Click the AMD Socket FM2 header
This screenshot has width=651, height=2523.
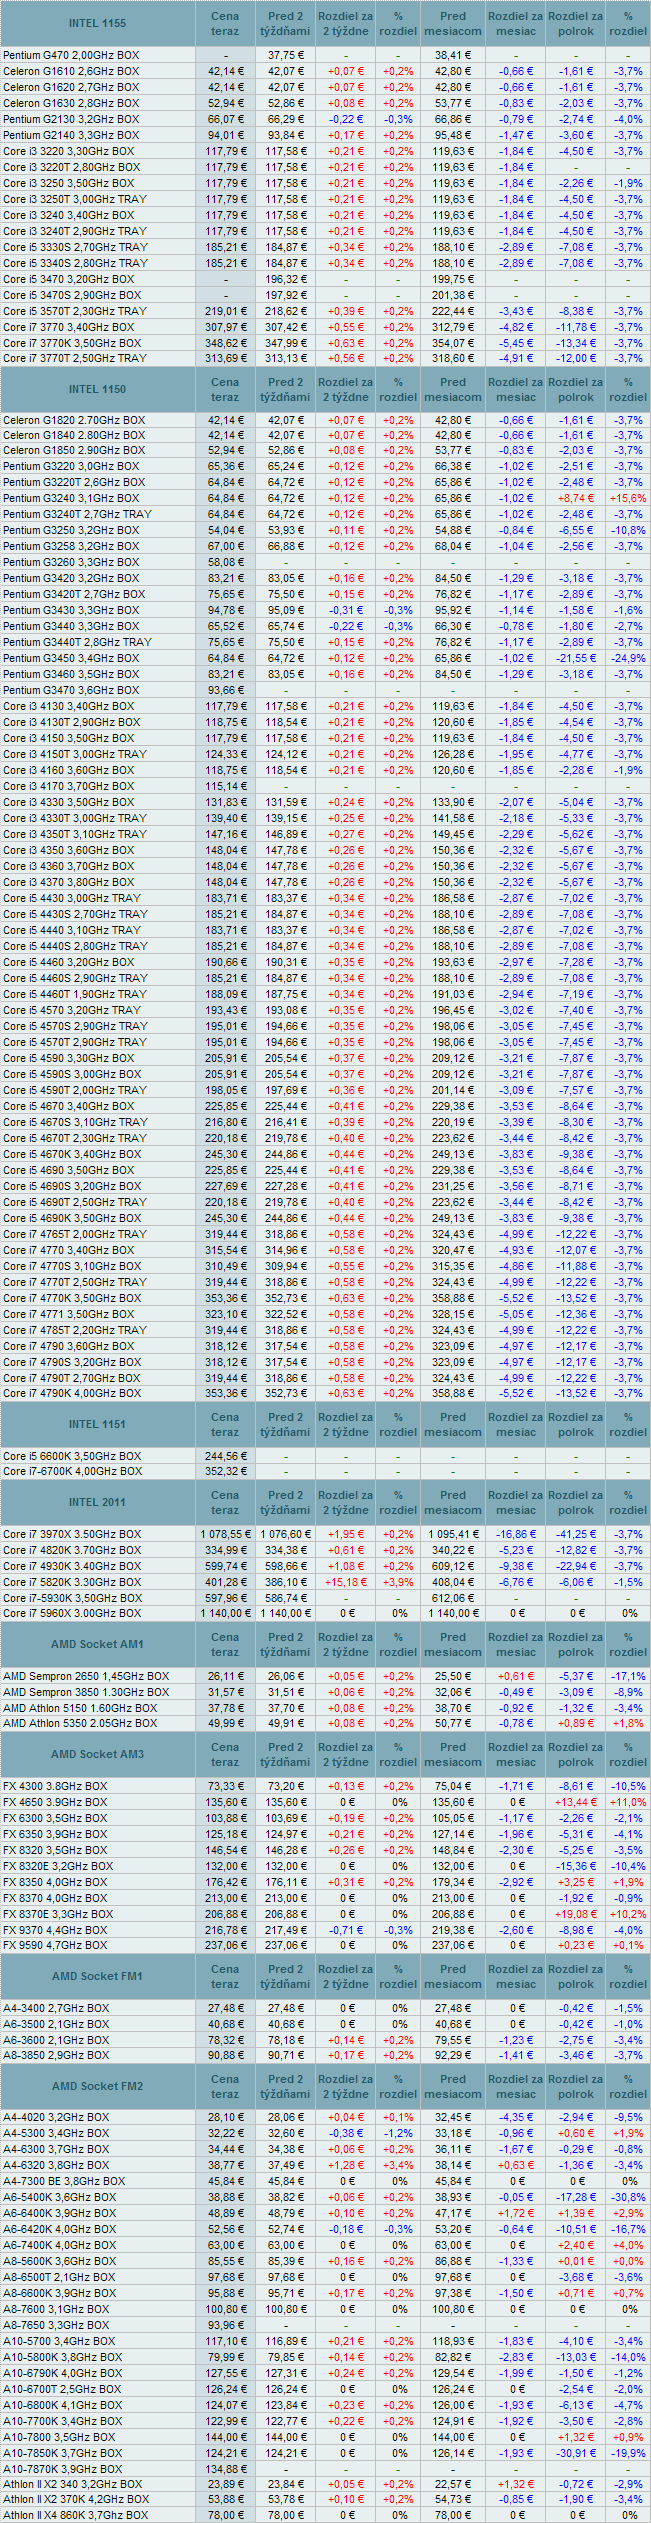point(97,2086)
